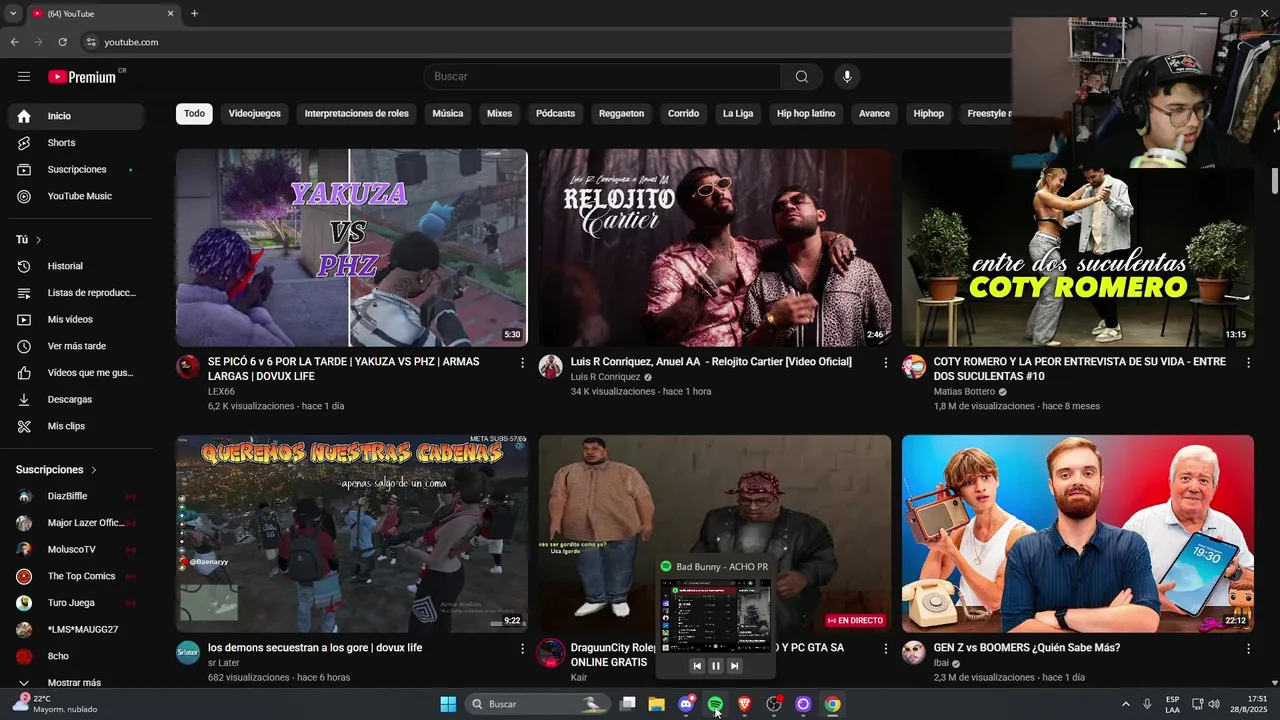Skip to next Spotify track

[x=734, y=666]
